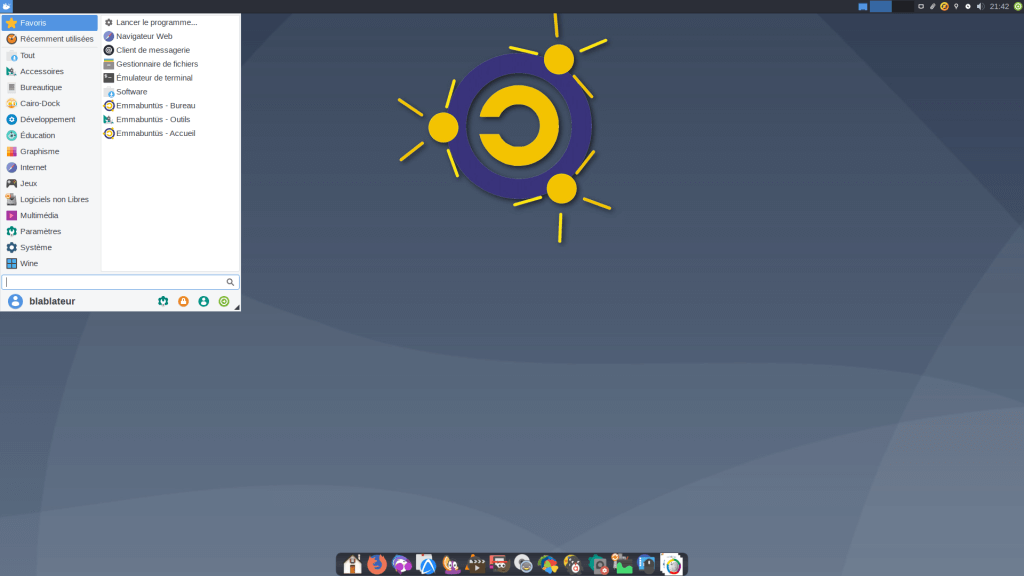This screenshot has height=576, width=1024.
Task: Open disc burner penguin icon in dock
Action: click(x=524, y=564)
